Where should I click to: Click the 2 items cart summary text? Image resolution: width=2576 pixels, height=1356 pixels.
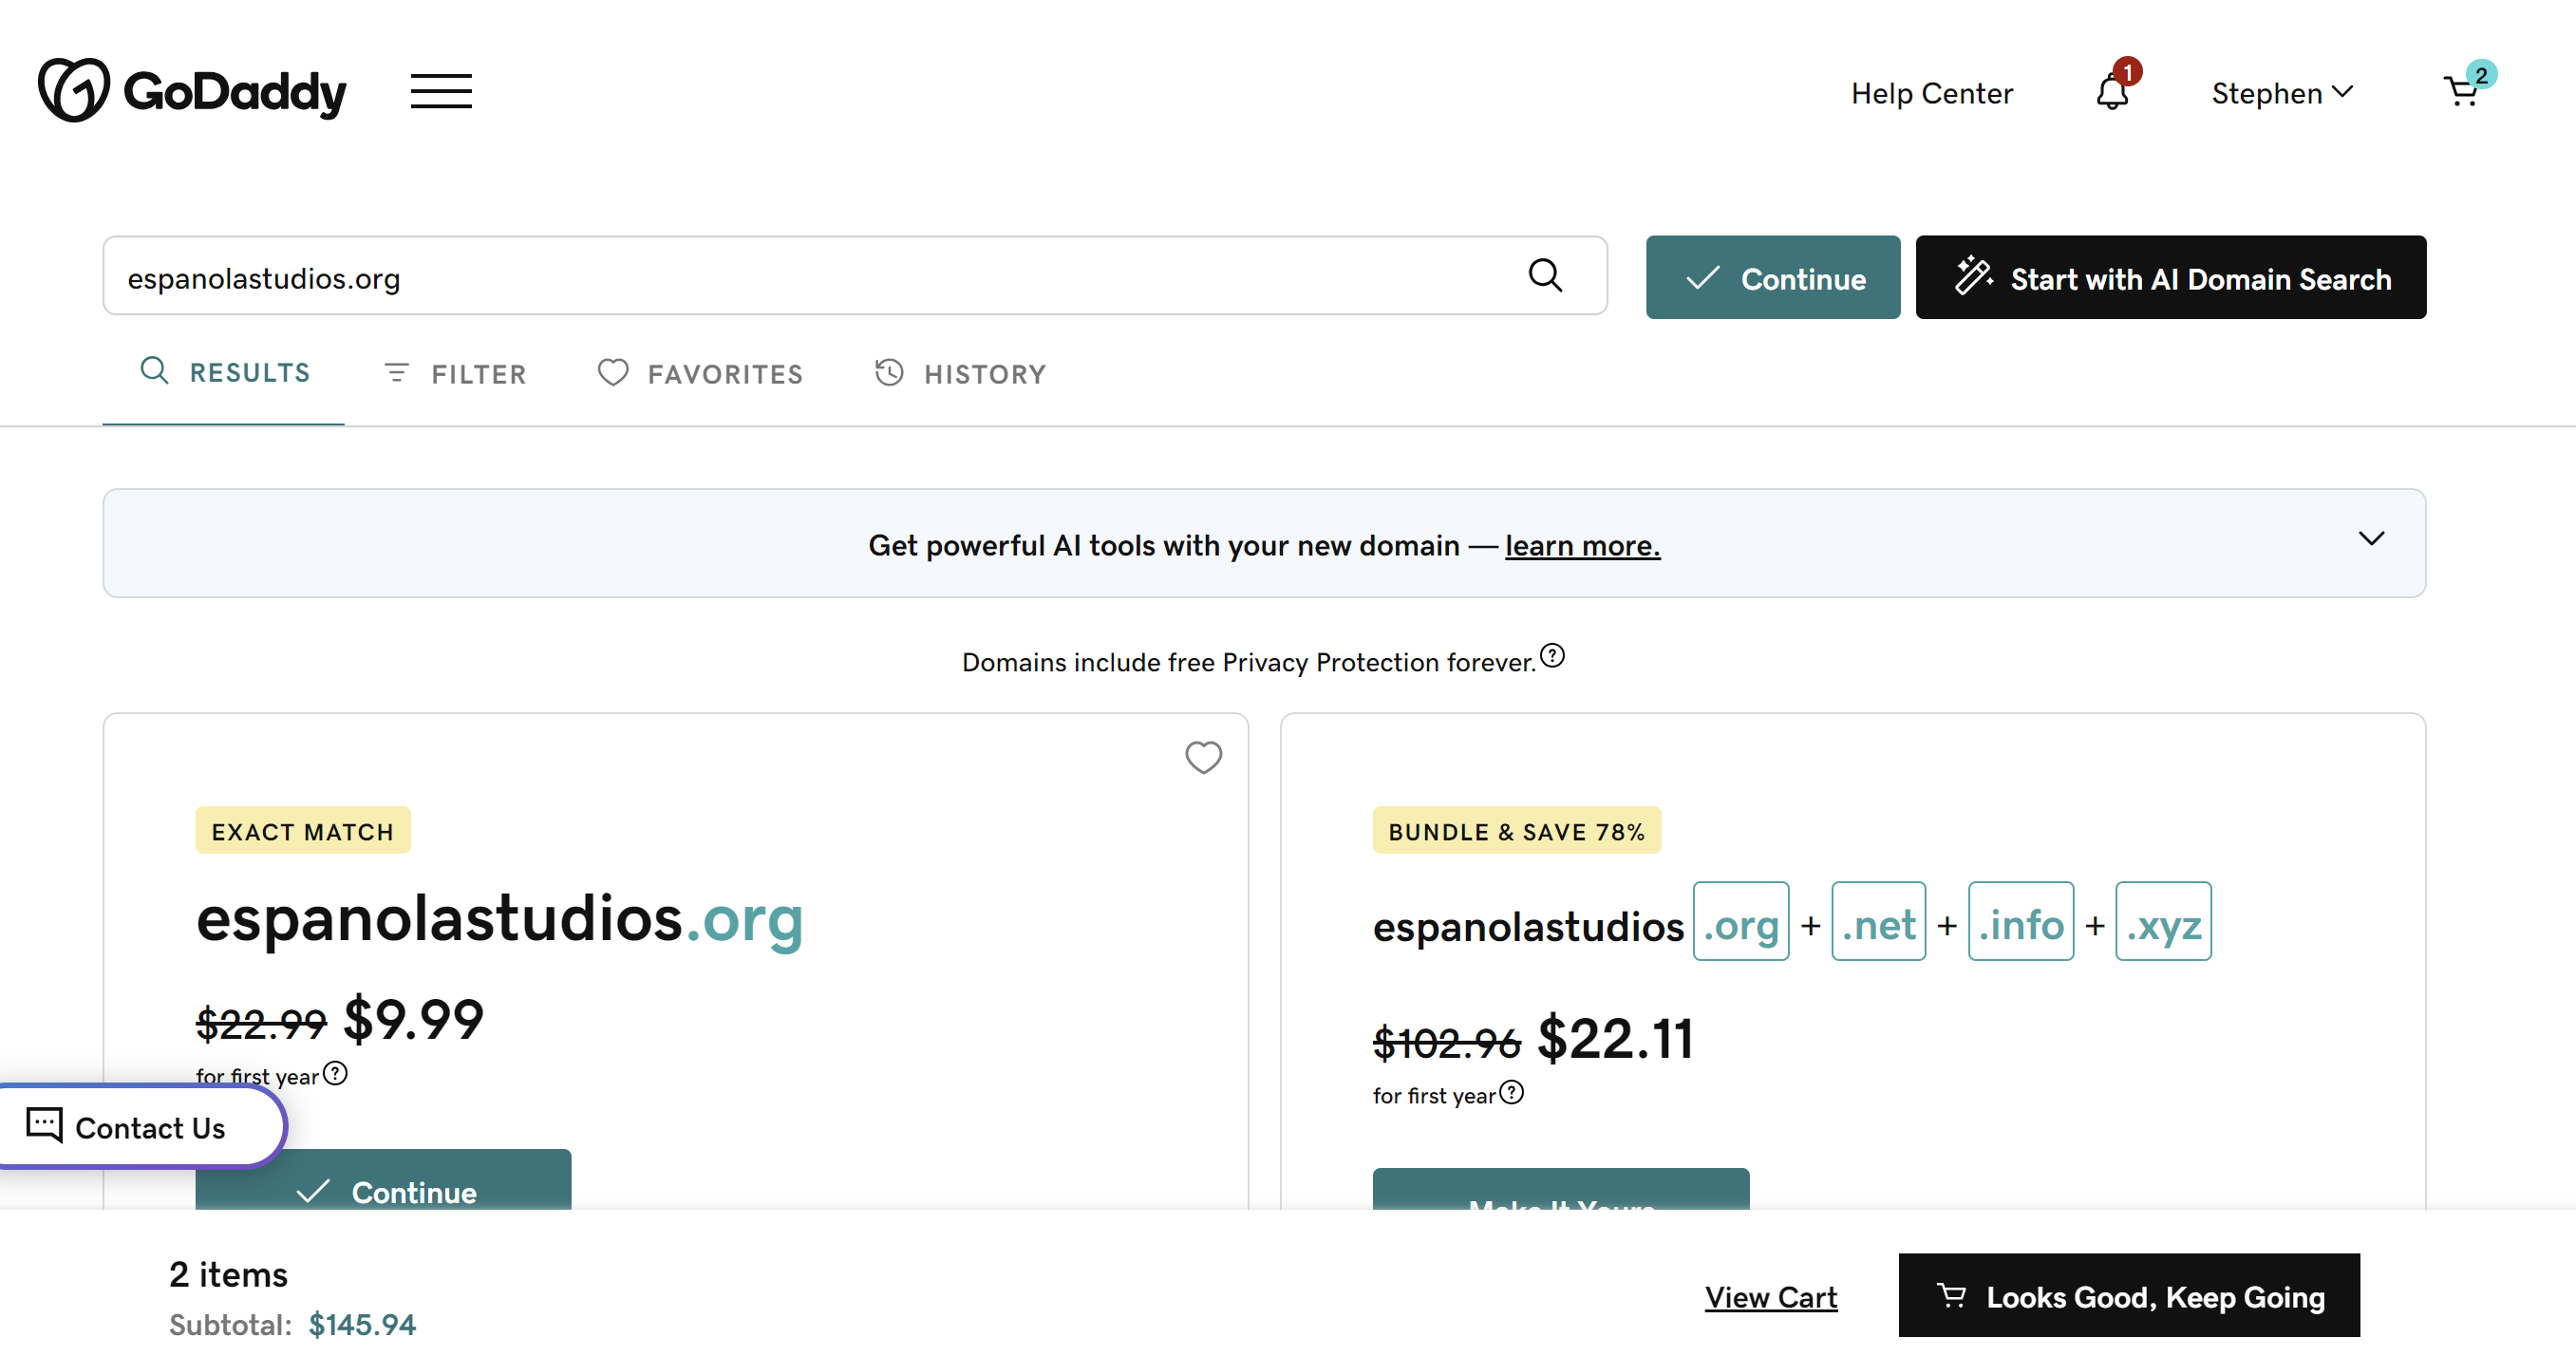[228, 1274]
